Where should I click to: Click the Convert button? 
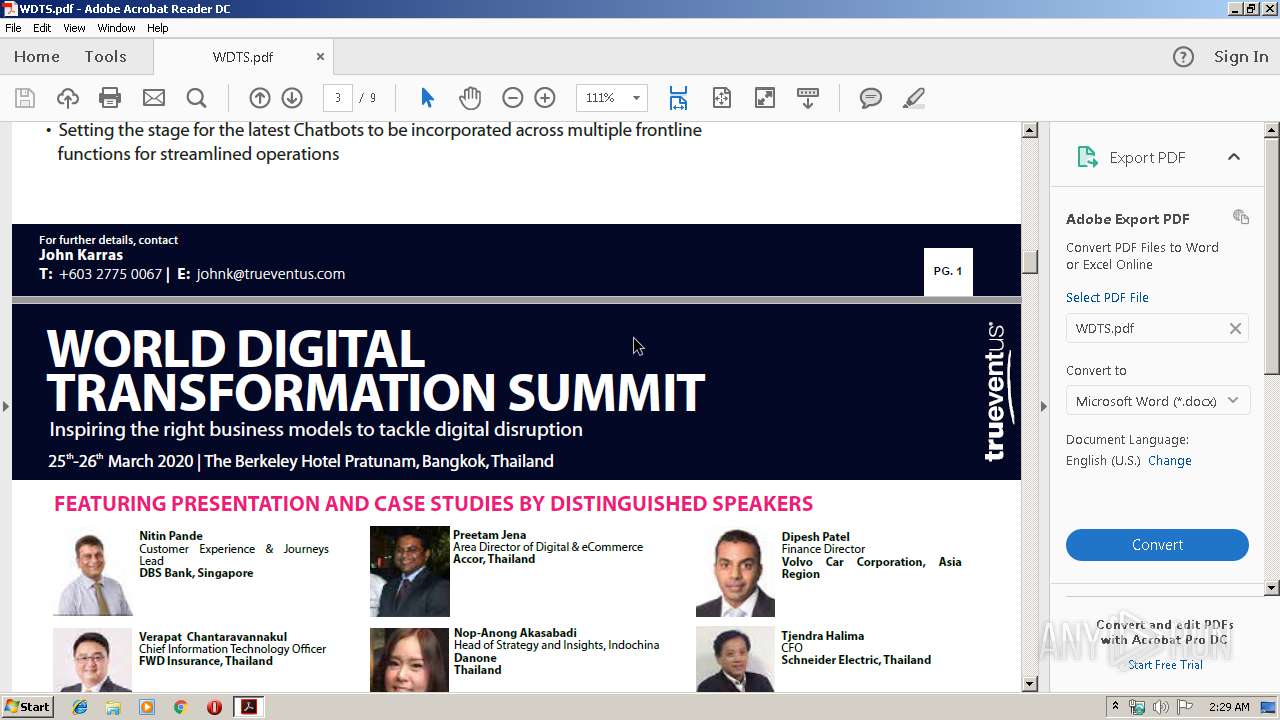(x=1157, y=545)
